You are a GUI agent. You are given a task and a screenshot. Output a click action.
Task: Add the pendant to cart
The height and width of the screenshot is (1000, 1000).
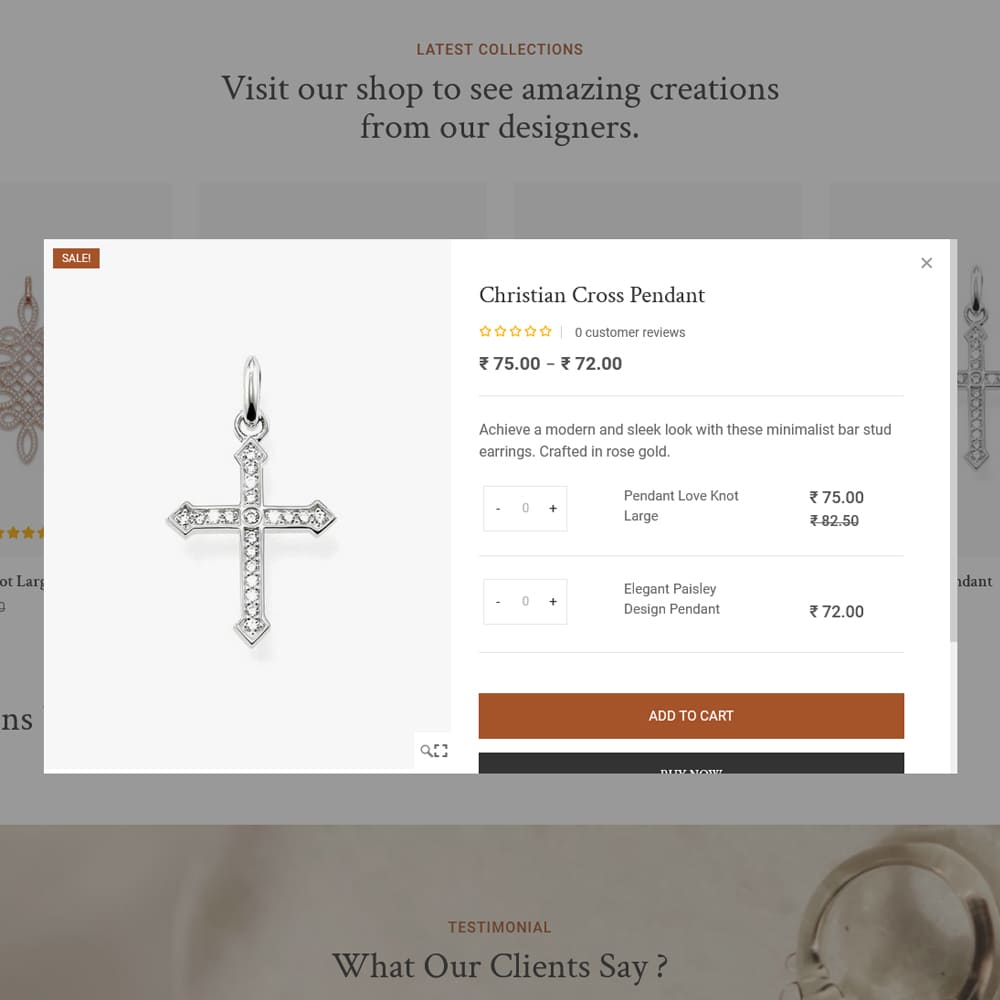click(691, 716)
